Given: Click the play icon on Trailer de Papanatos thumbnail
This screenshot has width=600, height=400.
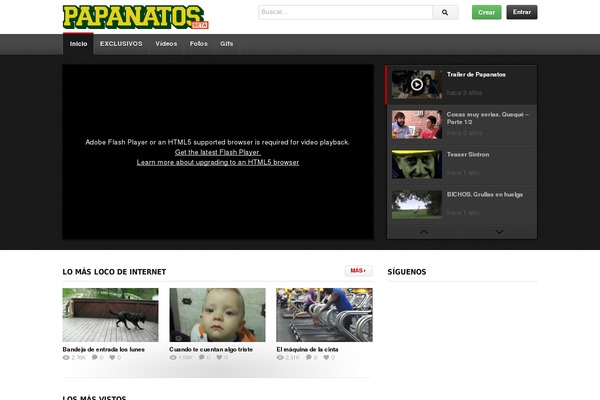Looking at the screenshot, I should click(x=417, y=84).
